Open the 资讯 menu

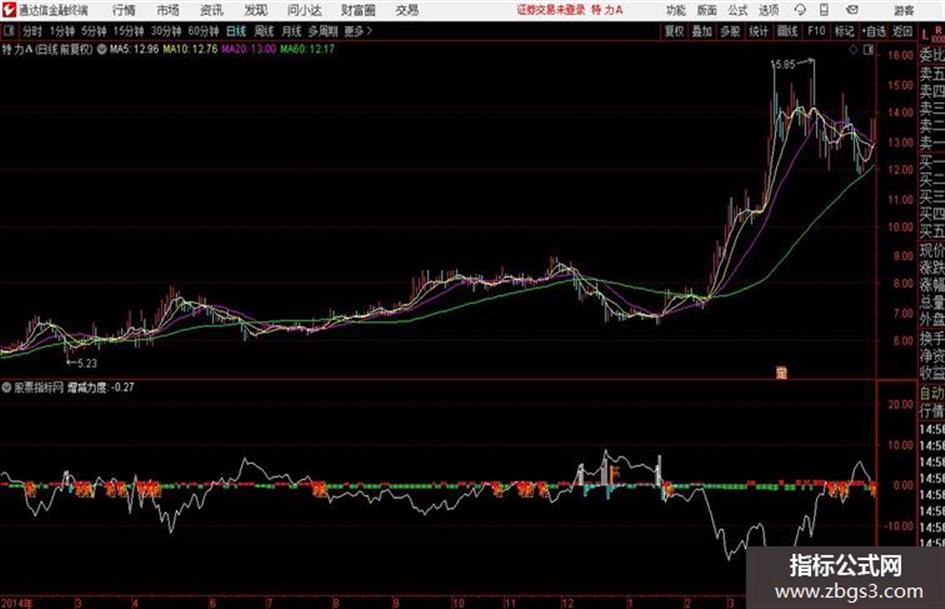[212, 10]
